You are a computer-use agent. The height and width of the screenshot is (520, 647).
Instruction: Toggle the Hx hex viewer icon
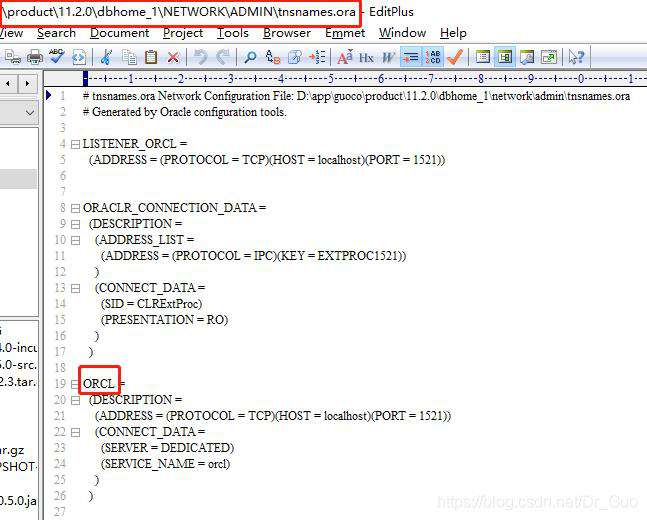coord(366,57)
